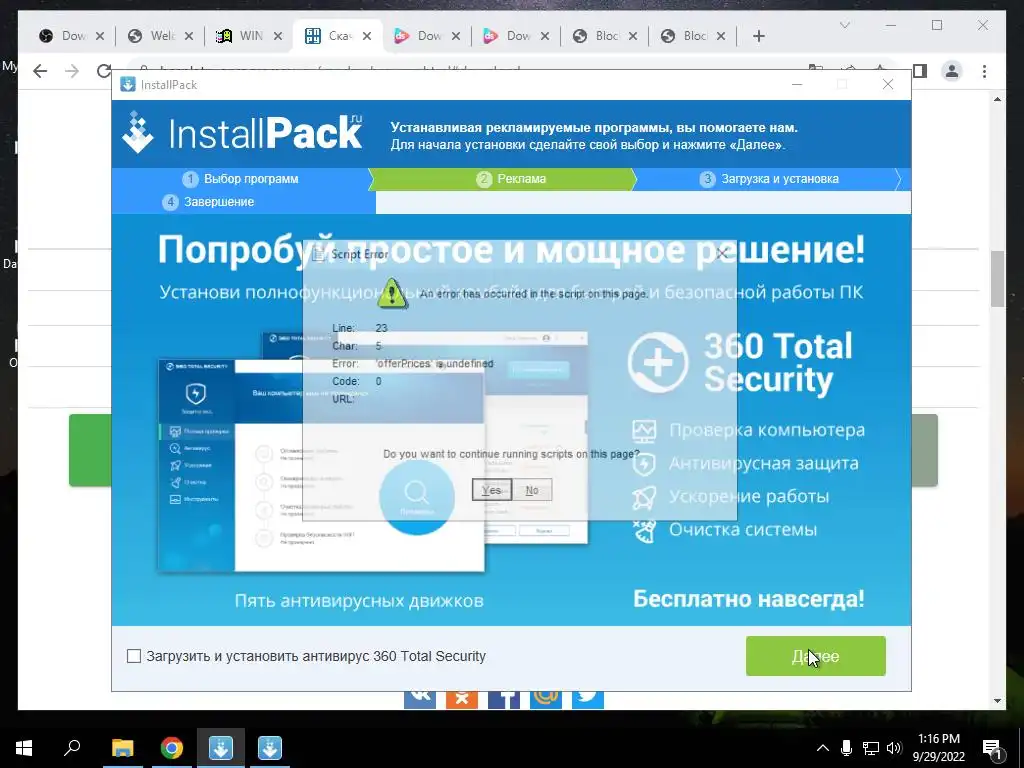
Task: Open Chrome tab search chevron
Action: [x=844, y=25]
